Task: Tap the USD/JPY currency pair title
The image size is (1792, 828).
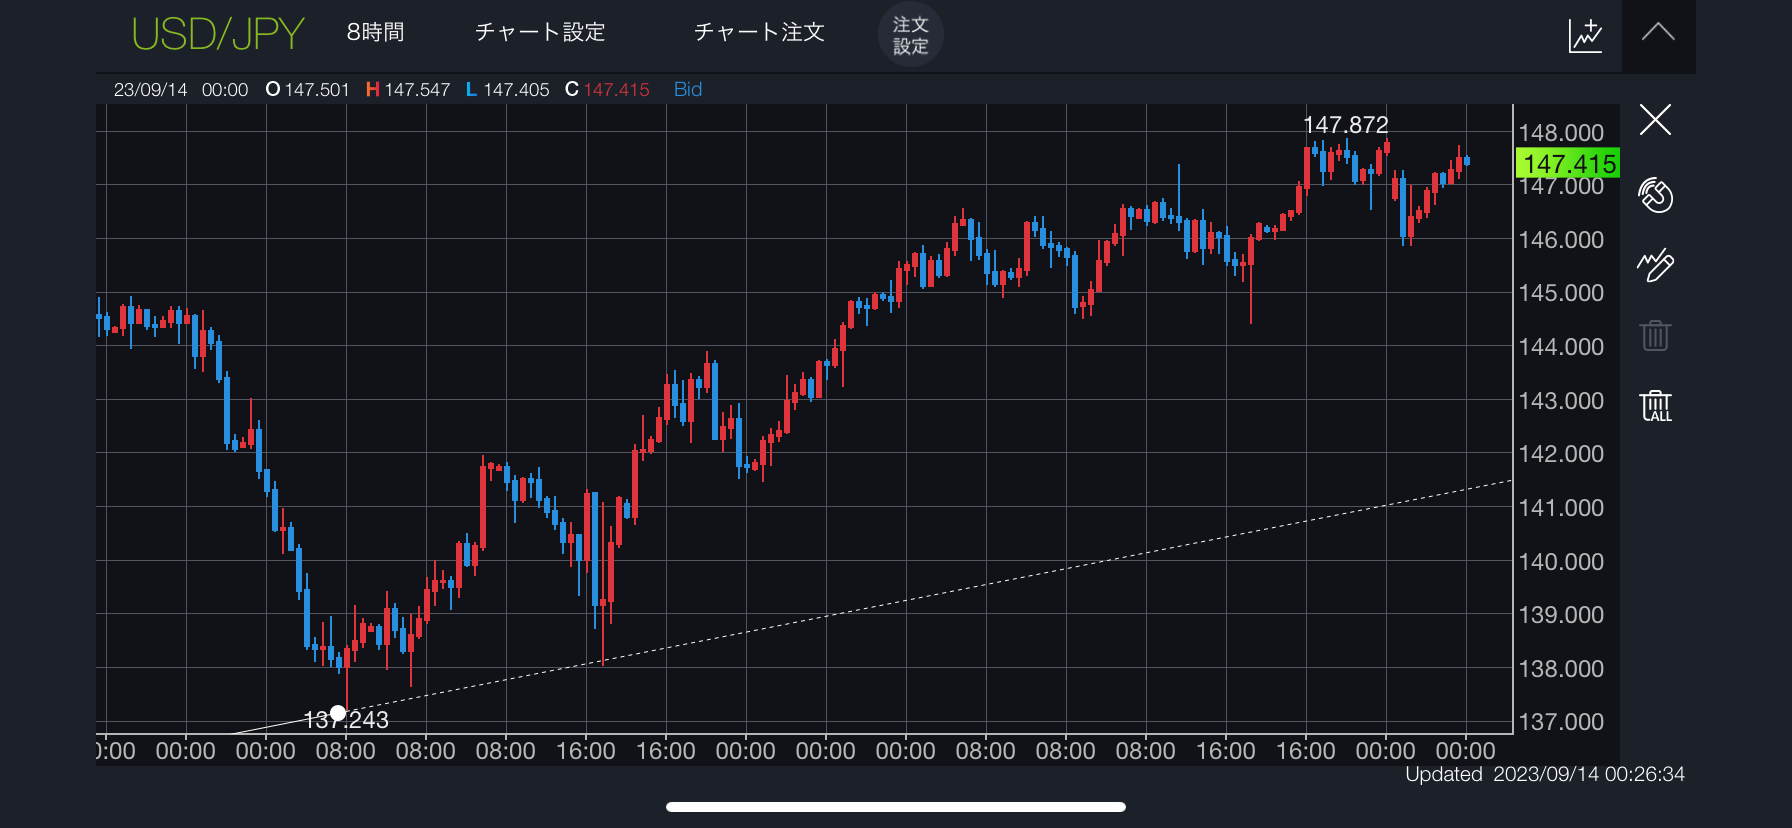Action: (x=218, y=34)
